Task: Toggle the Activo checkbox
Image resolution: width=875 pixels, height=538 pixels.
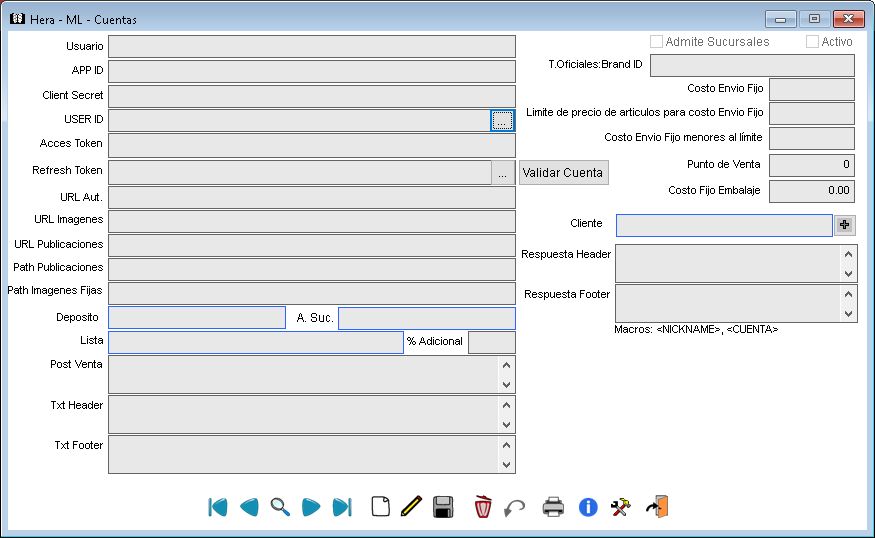Action: 813,42
